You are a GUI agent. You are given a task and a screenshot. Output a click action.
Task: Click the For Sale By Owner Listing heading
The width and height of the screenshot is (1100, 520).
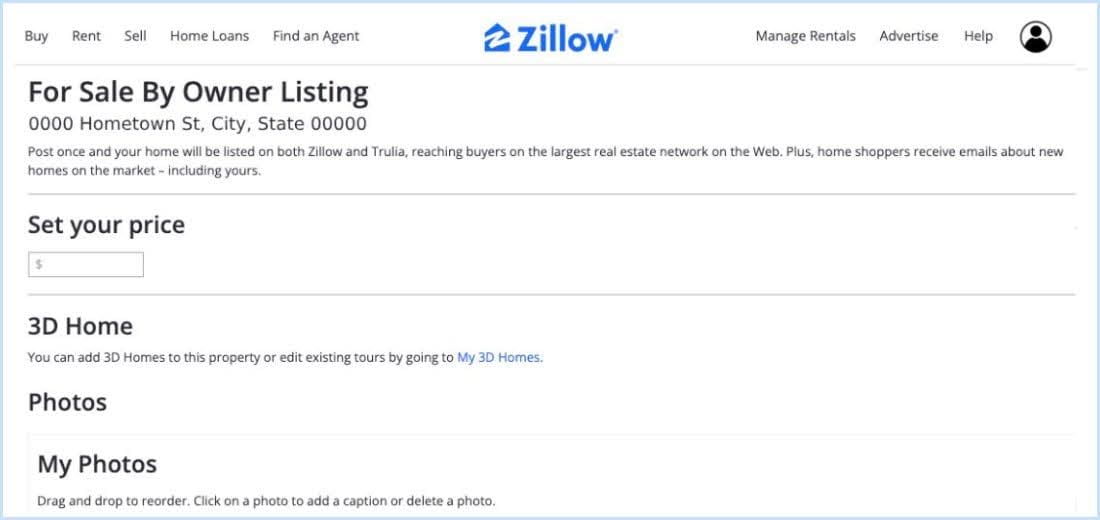click(x=198, y=92)
